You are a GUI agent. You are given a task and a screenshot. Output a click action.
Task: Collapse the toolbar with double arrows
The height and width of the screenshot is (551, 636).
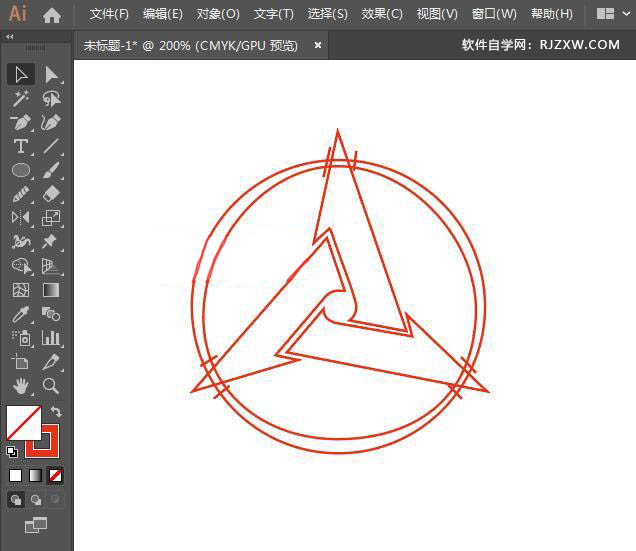click(10, 37)
